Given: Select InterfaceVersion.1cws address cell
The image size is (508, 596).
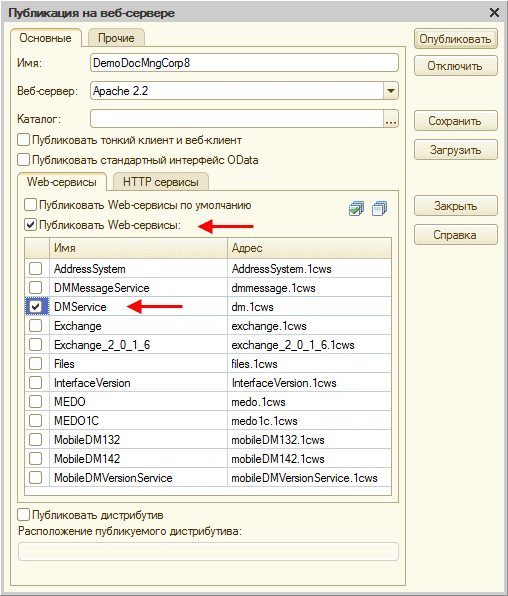Looking at the screenshot, I should [309, 383].
